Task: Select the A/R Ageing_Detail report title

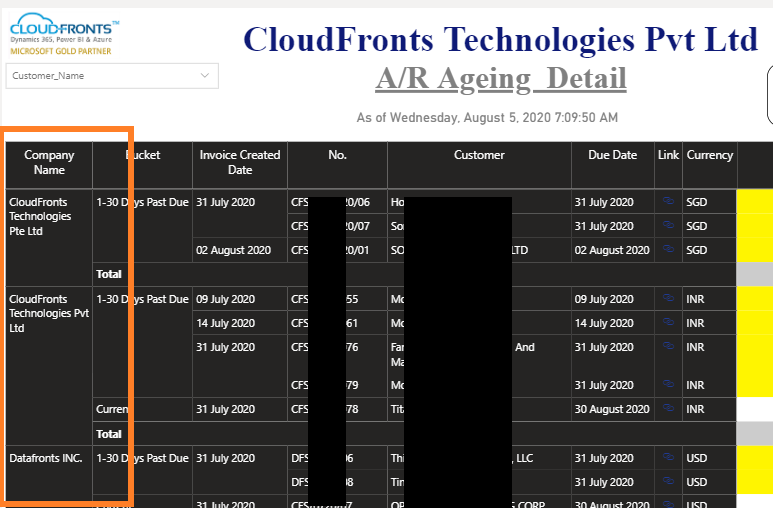Action: [501, 79]
